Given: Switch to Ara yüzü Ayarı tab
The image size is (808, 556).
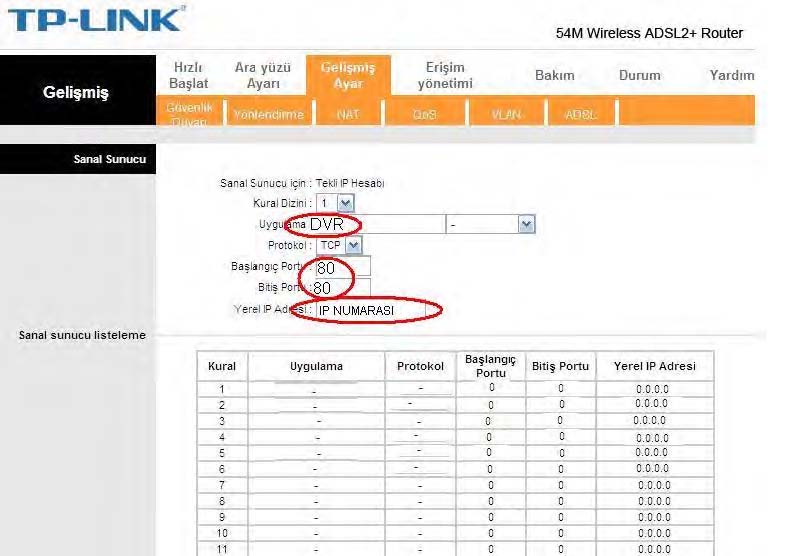Looking at the screenshot, I should [262, 75].
